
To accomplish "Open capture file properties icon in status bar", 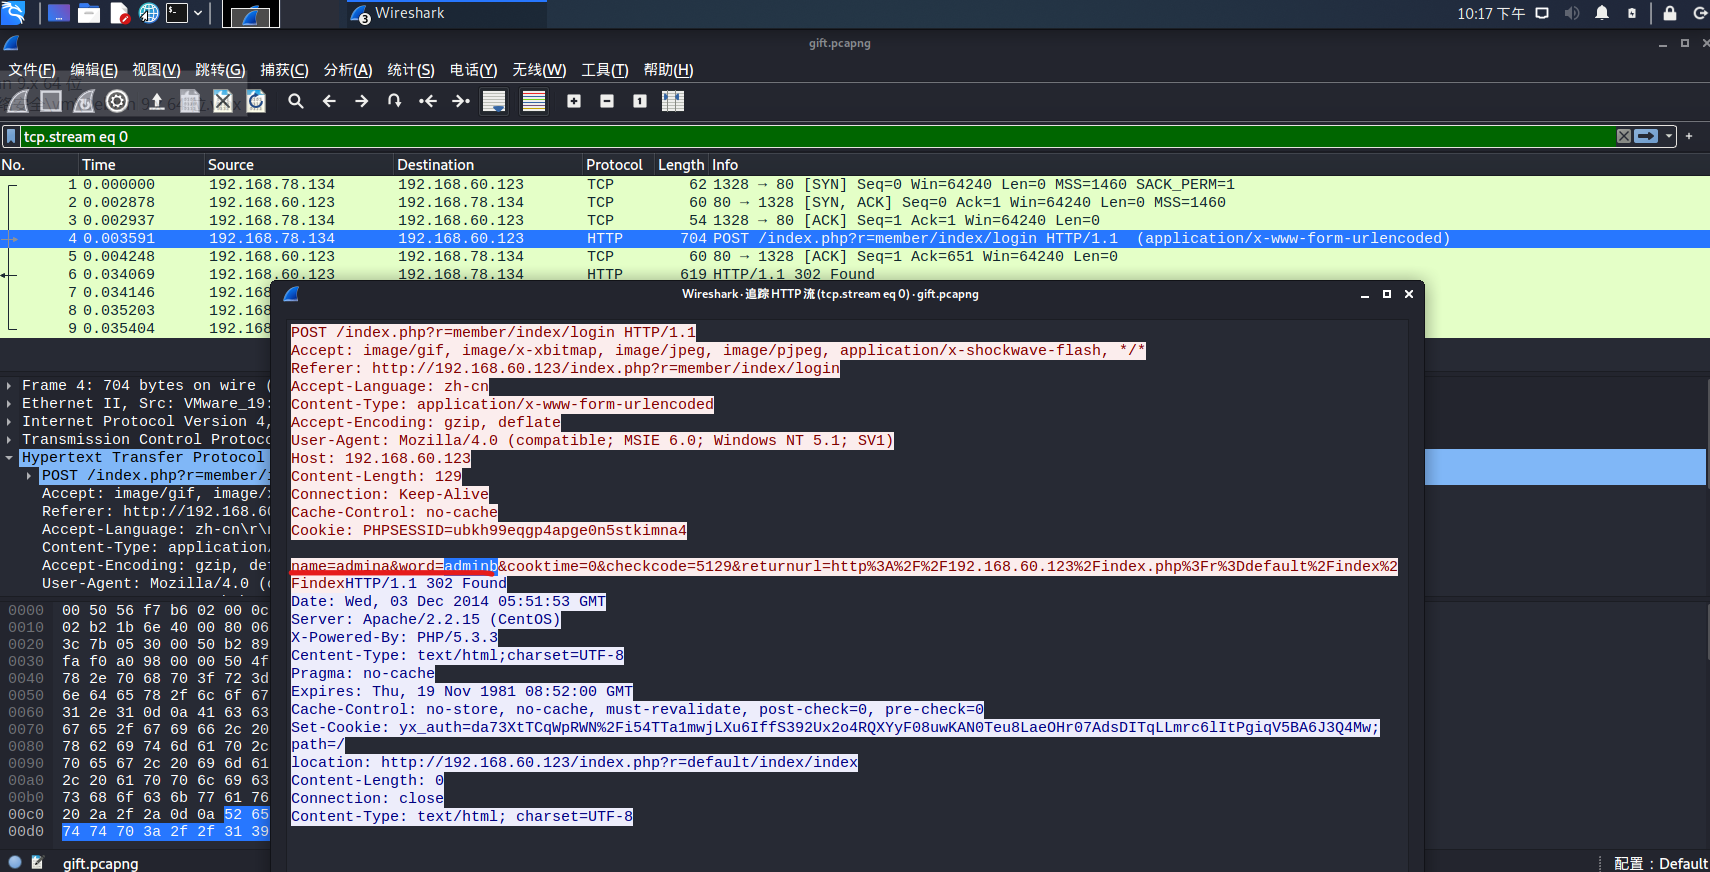I will (37, 862).
